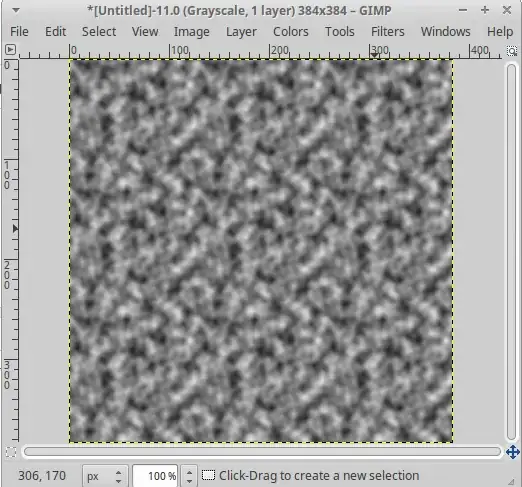Open the Tools menu
The width and height of the screenshot is (522, 487).
[x=340, y=32]
